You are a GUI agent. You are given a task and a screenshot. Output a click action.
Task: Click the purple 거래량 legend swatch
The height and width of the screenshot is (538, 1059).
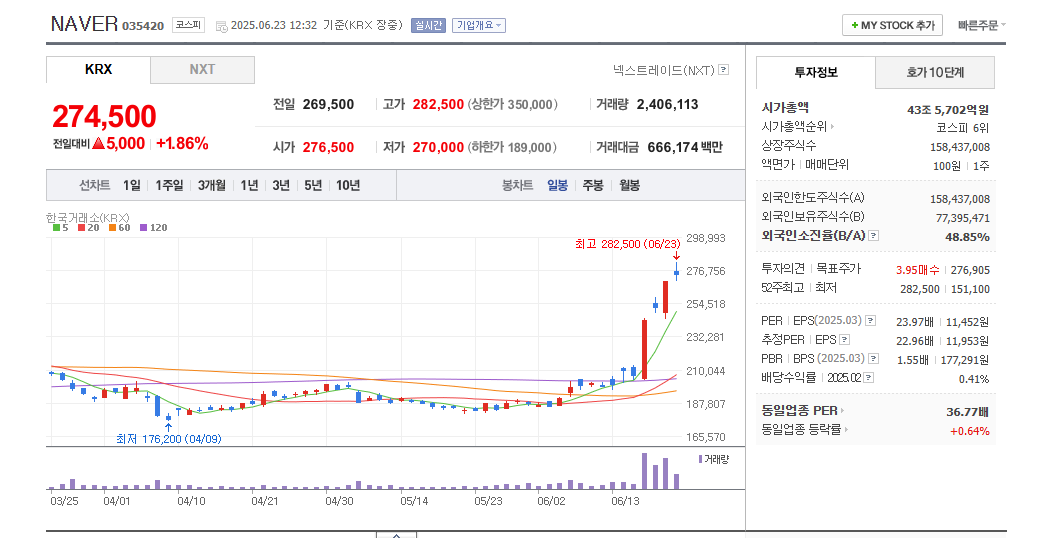pos(700,459)
